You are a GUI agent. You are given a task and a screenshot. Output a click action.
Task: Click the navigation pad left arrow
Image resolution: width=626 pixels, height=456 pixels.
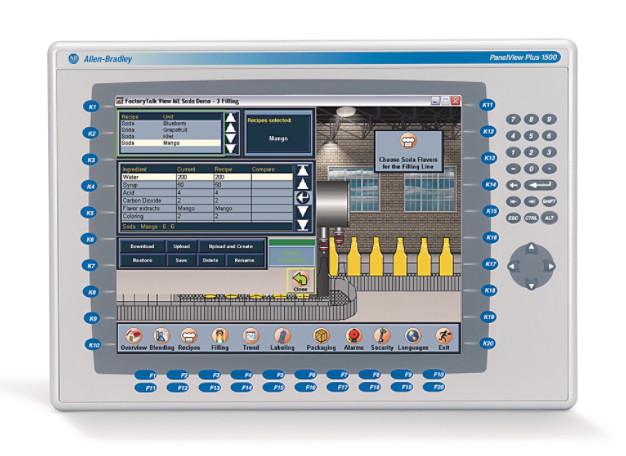tap(512, 266)
